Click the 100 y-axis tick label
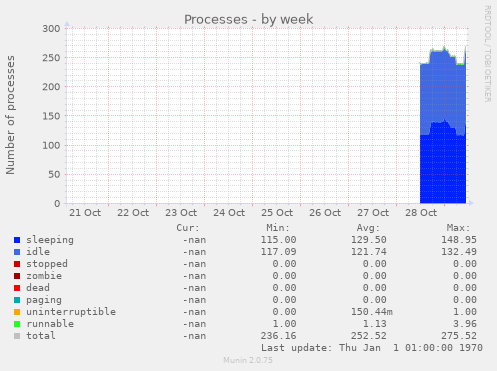Image resolution: width=497 pixels, height=371 pixels. [x=51, y=145]
